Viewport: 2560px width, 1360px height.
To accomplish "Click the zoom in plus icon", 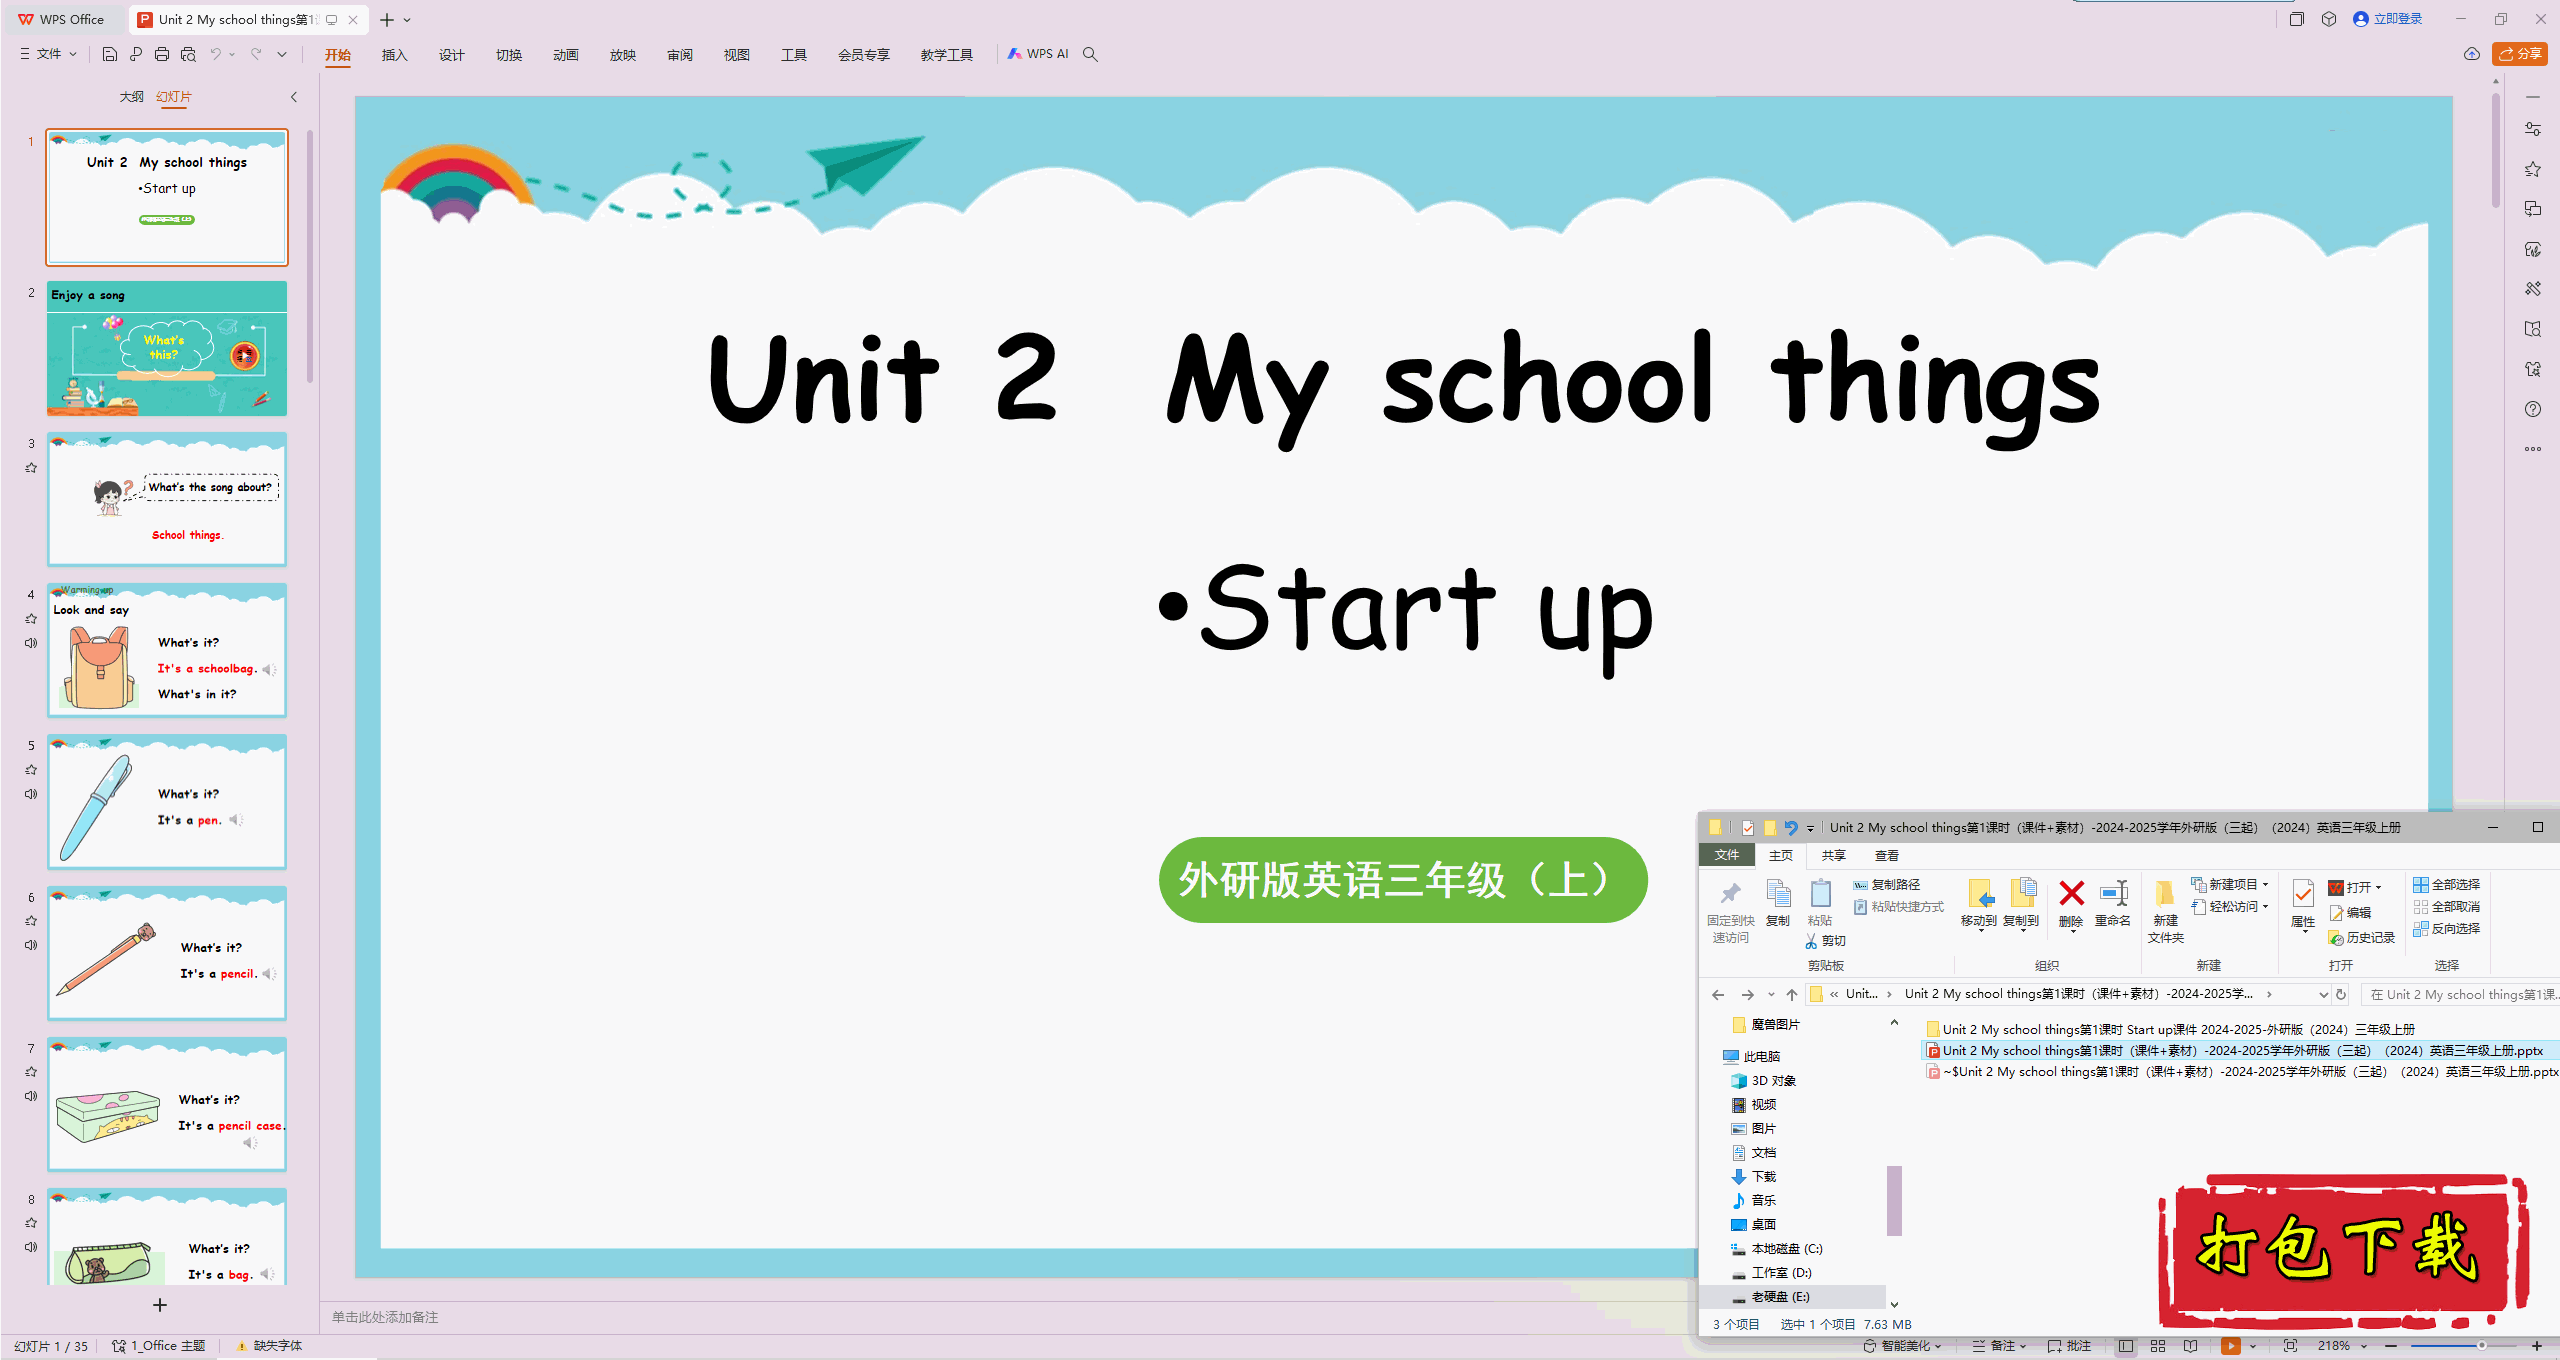I will click(2537, 1346).
